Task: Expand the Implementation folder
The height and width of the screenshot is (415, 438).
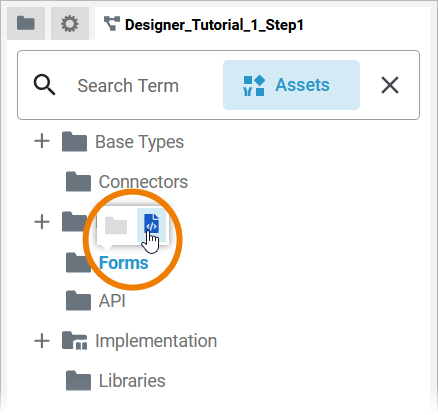Action: (x=42, y=341)
